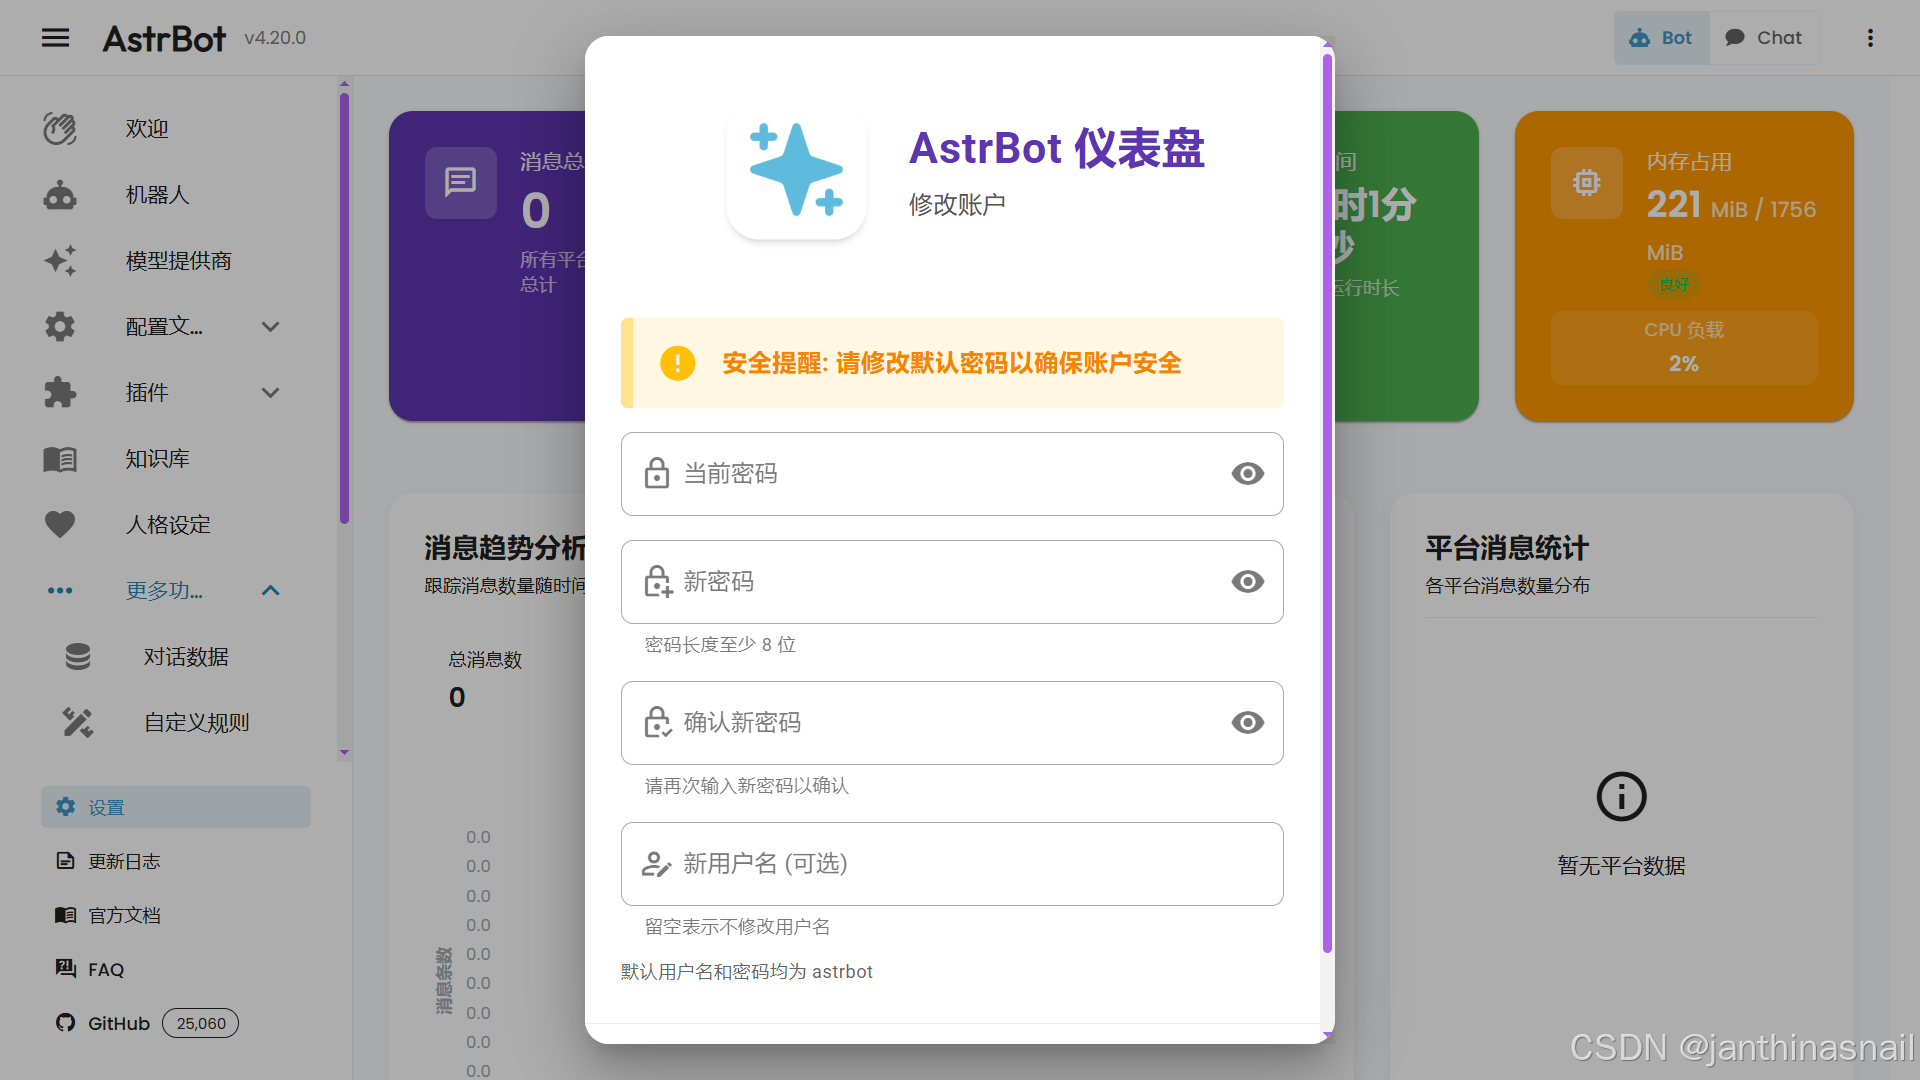The width and height of the screenshot is (1920, 1080).
Task: Click the lock-plus icon in 新密码 field
Action: (658, 582)
